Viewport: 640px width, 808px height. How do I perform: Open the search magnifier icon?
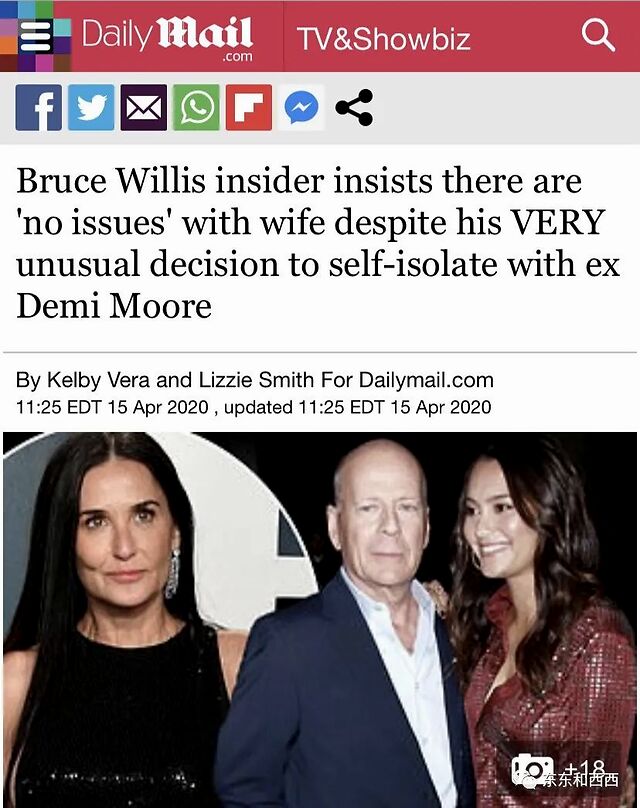pyautogui.click(x=598, y=36)
